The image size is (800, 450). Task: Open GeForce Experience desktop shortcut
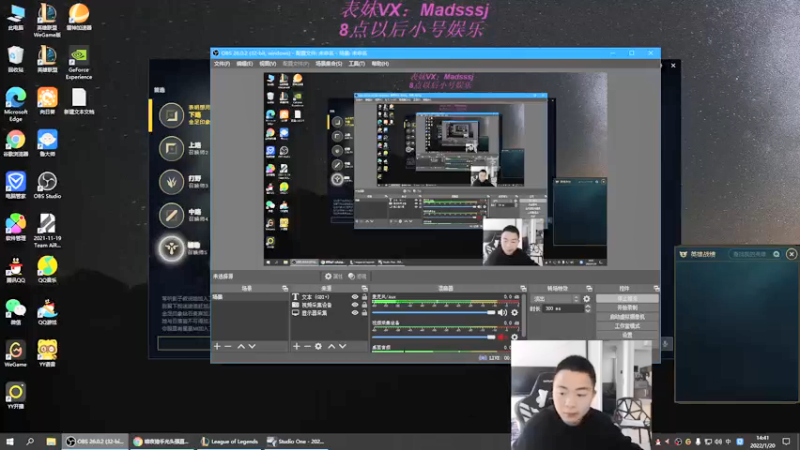[x=79, y=63]
